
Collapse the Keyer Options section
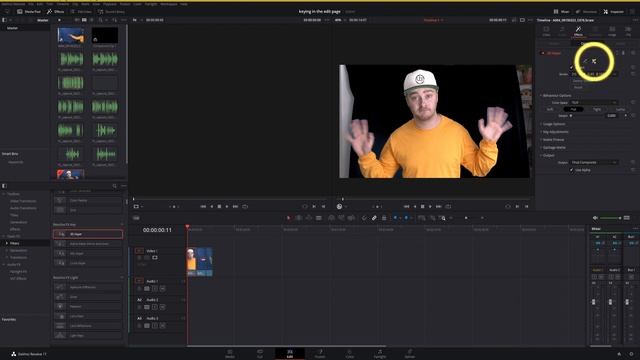pyautogui.click(x=556, y=96)
